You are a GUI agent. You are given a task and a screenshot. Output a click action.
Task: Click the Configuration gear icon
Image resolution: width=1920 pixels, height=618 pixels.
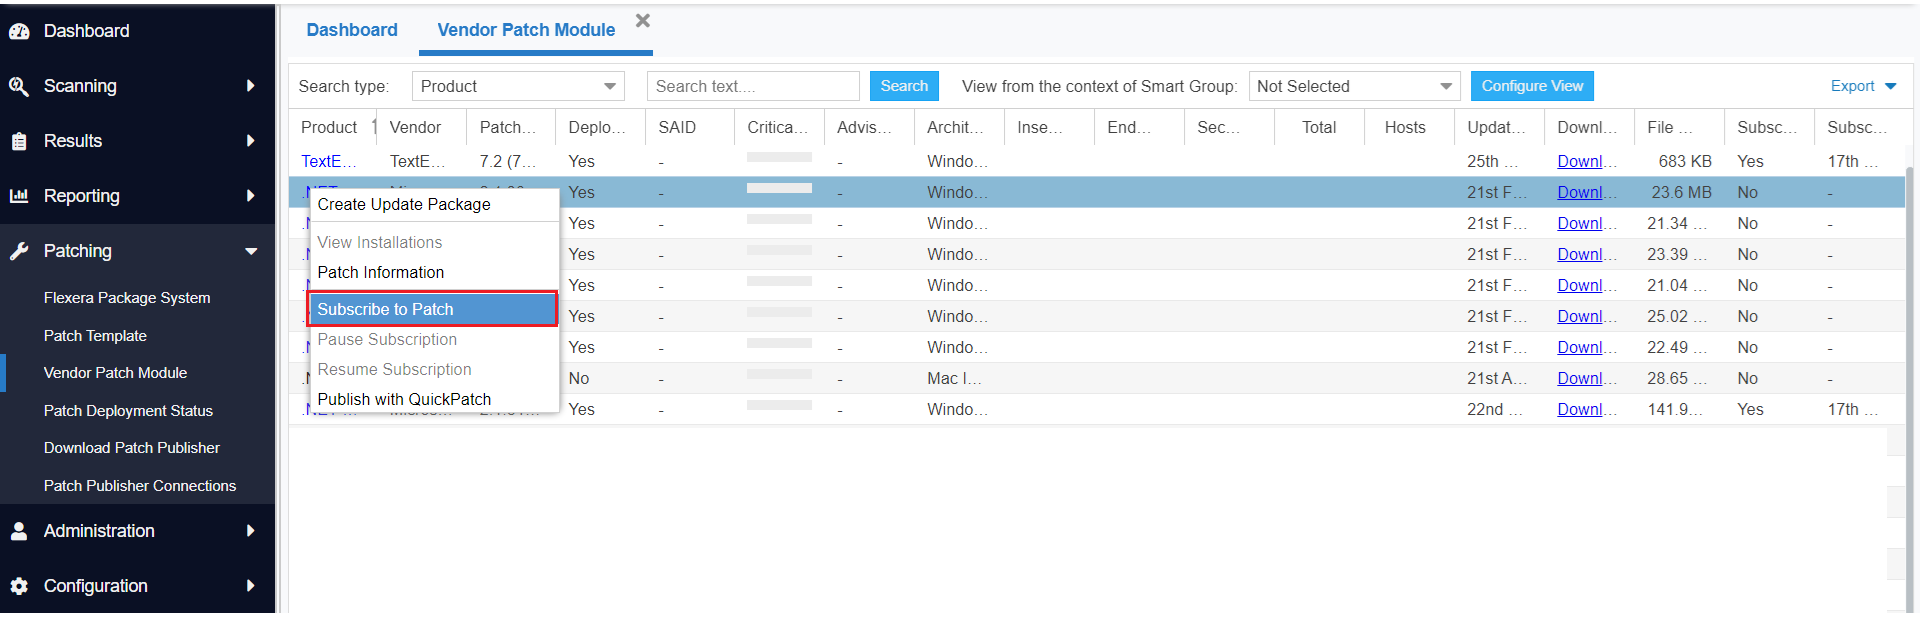pyautogui.click(x=19, y=586)
